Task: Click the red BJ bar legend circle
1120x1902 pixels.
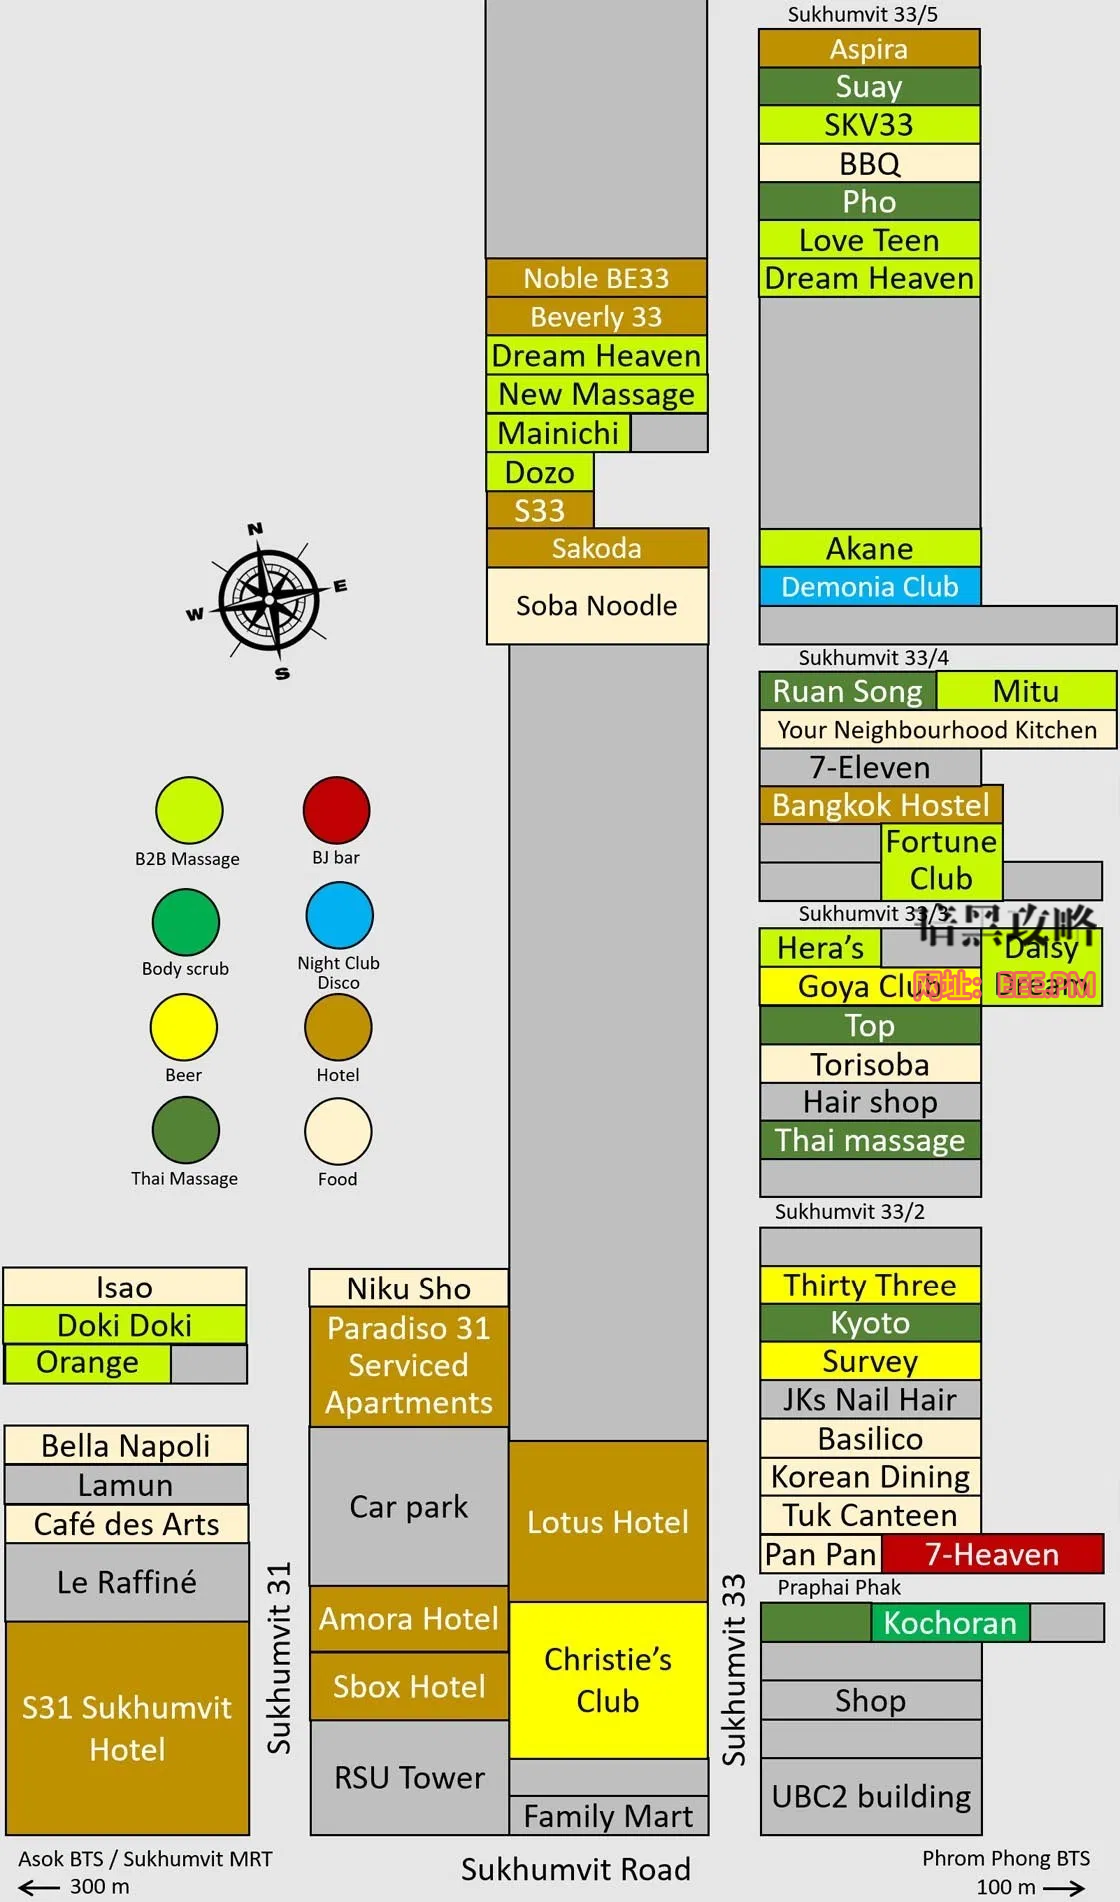Action: point(337,810)
